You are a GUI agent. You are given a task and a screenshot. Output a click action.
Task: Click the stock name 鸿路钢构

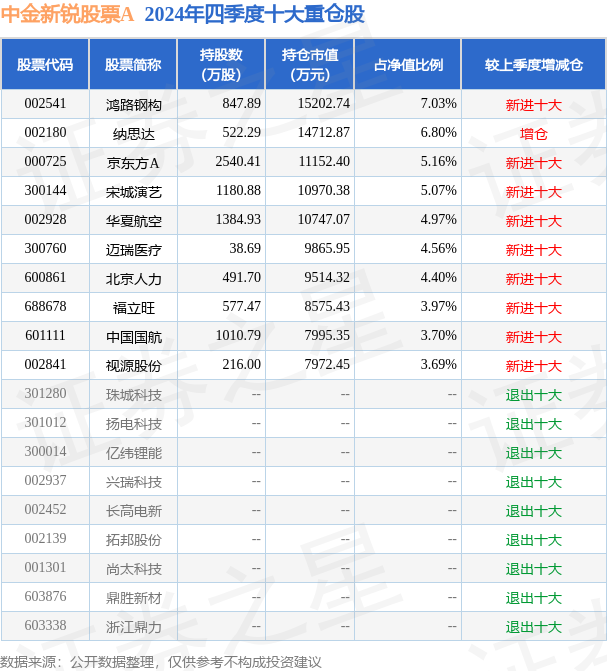134,105
